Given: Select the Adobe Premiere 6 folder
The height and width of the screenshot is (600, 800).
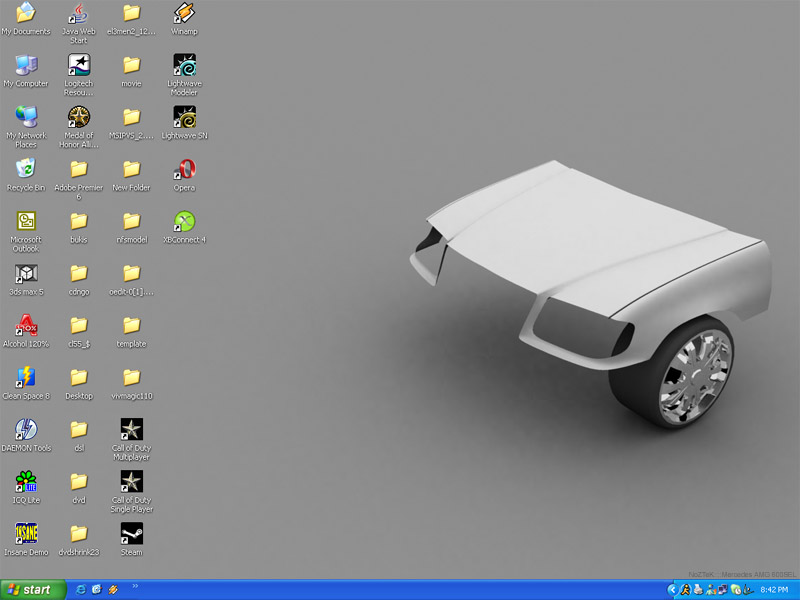Looking at the screenshot, I should (x=78, y=169).
